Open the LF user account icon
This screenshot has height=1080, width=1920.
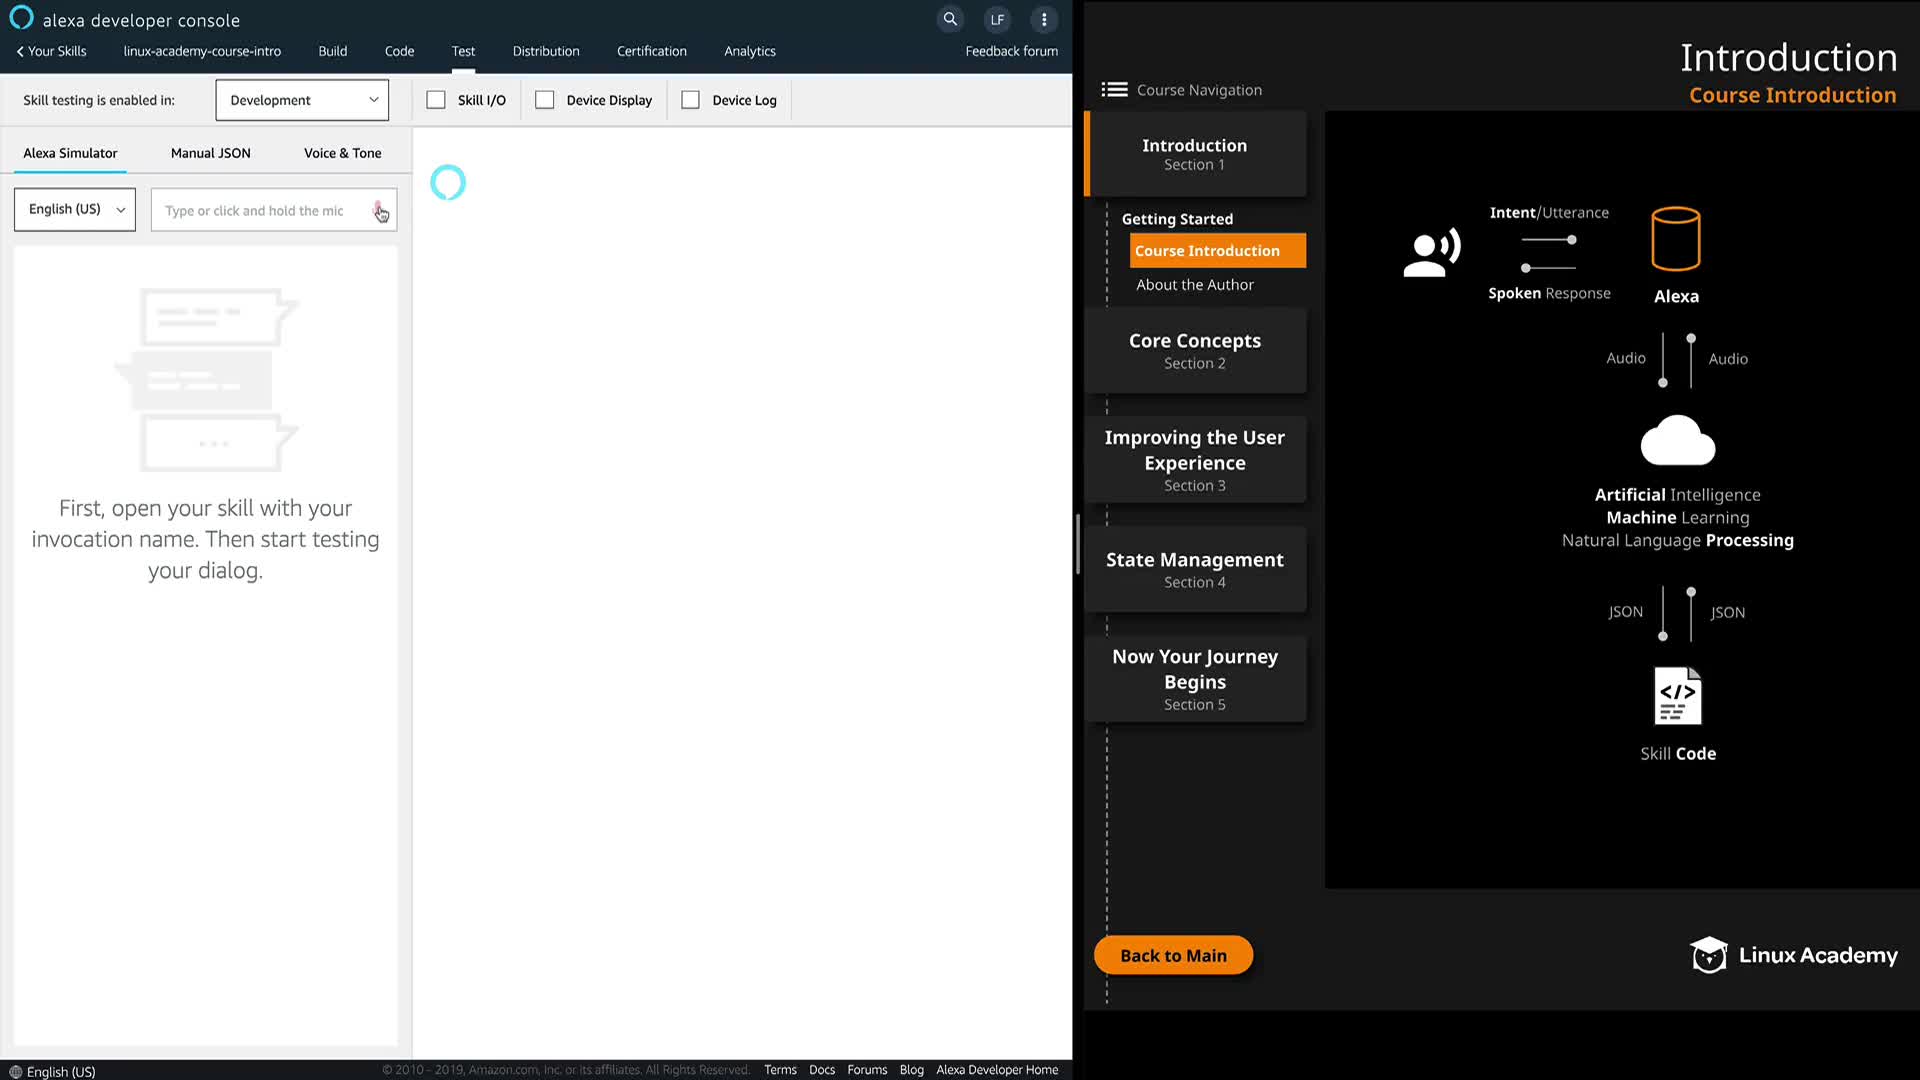(997, 19)
